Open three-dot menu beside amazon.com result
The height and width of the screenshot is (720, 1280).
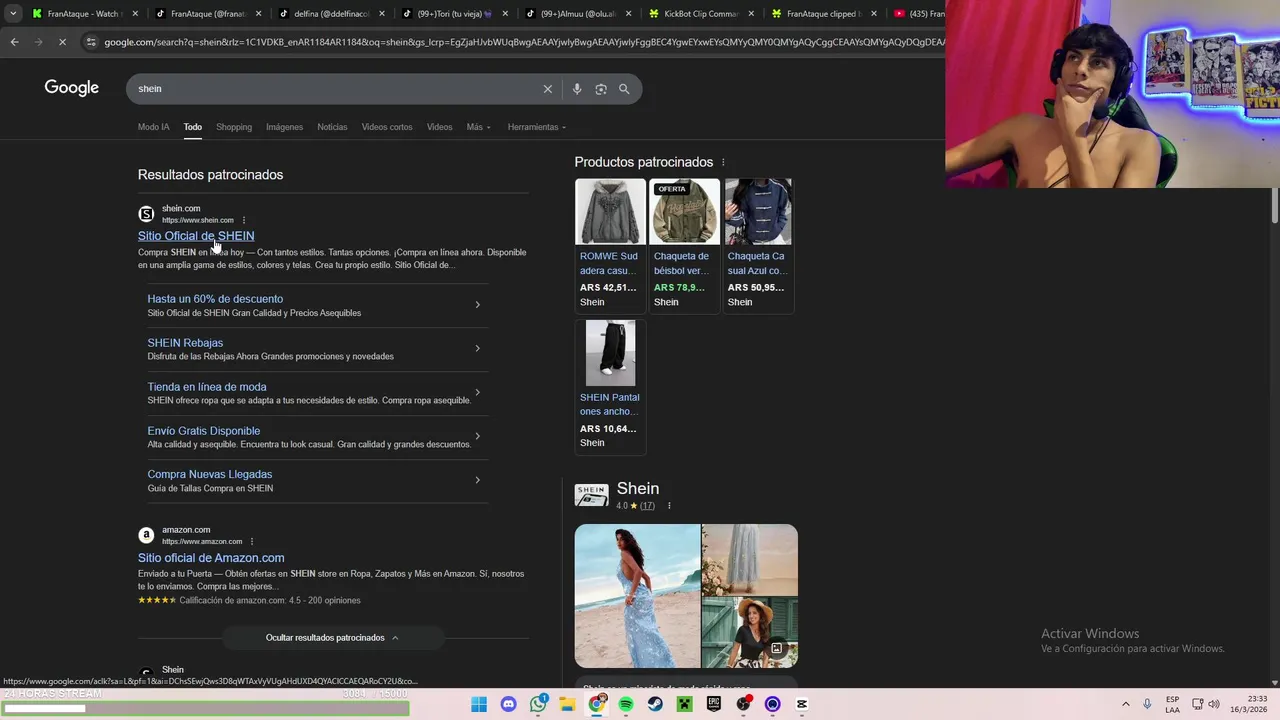252,541
